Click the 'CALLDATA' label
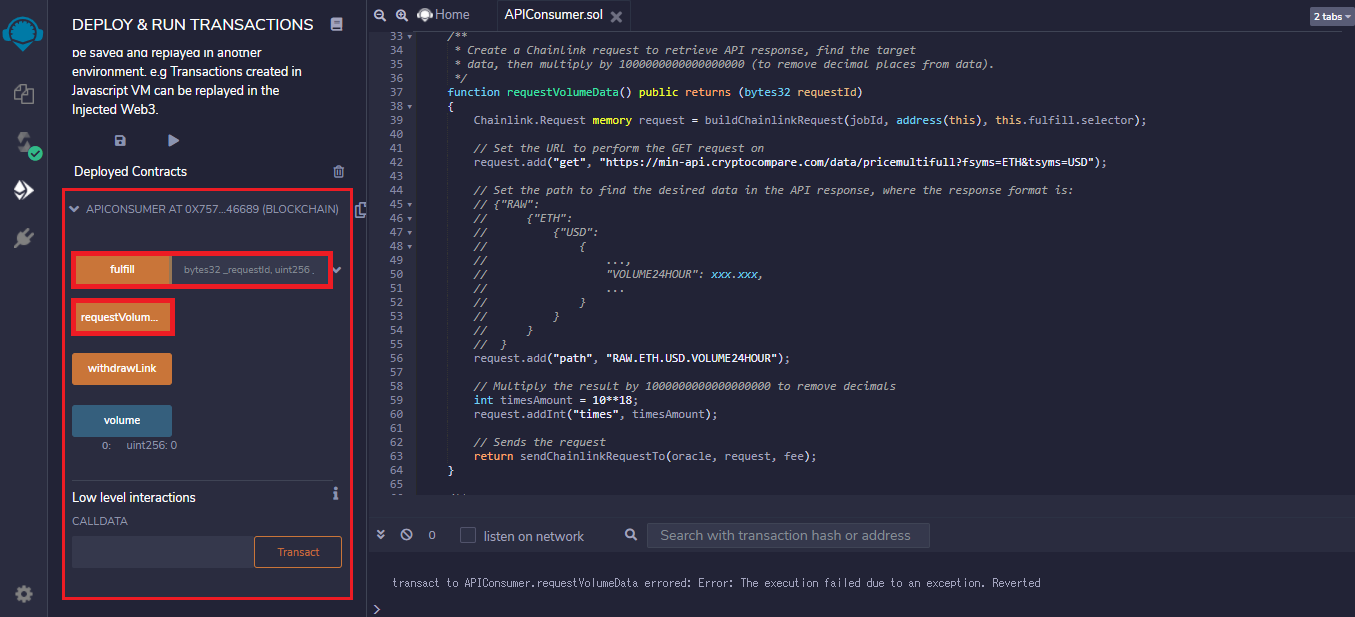Viewport: 1355px width, 617px height. tap(100, 521)
